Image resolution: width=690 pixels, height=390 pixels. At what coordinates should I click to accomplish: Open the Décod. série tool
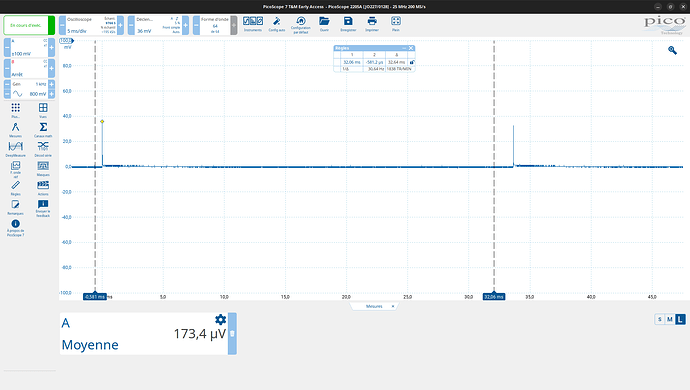pyautogui.click(x=43, y=149)
